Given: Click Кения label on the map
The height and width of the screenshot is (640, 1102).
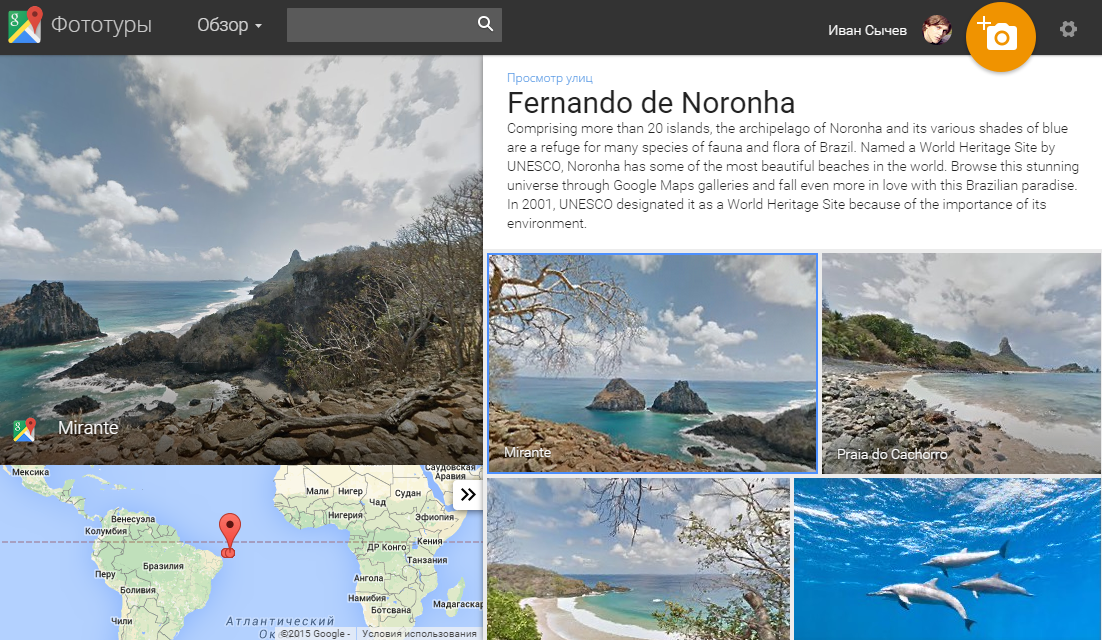Looking at the screenshot, I should coord(429,541).
